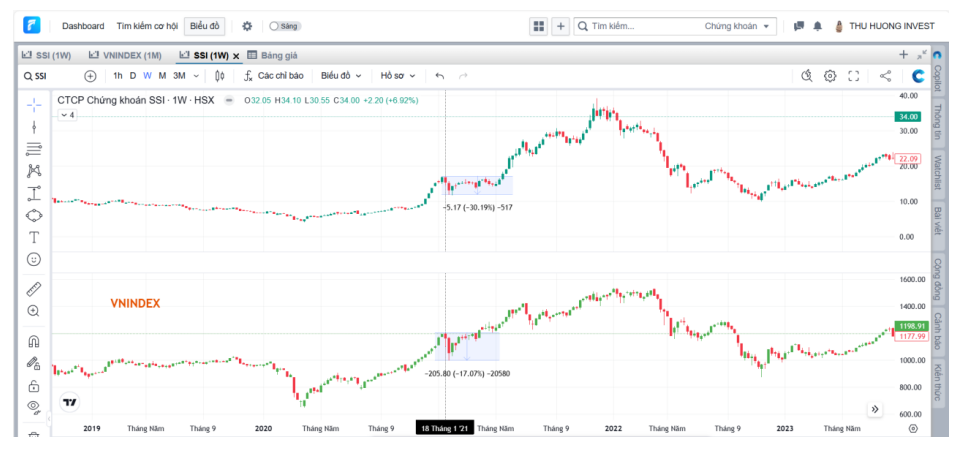
Task: Expand the Biểu đồ chart layout dropdown
Action: click(341, 76)
